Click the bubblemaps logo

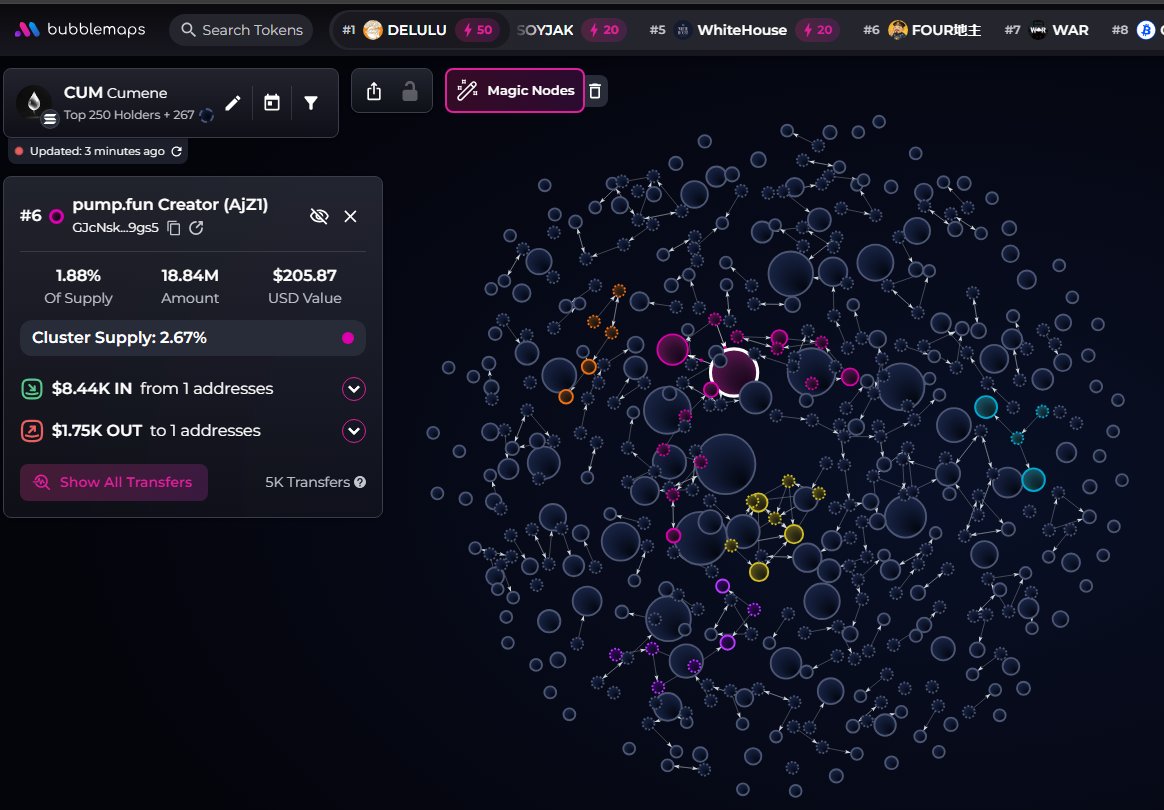pyautogui.click(x=80, y=30)
